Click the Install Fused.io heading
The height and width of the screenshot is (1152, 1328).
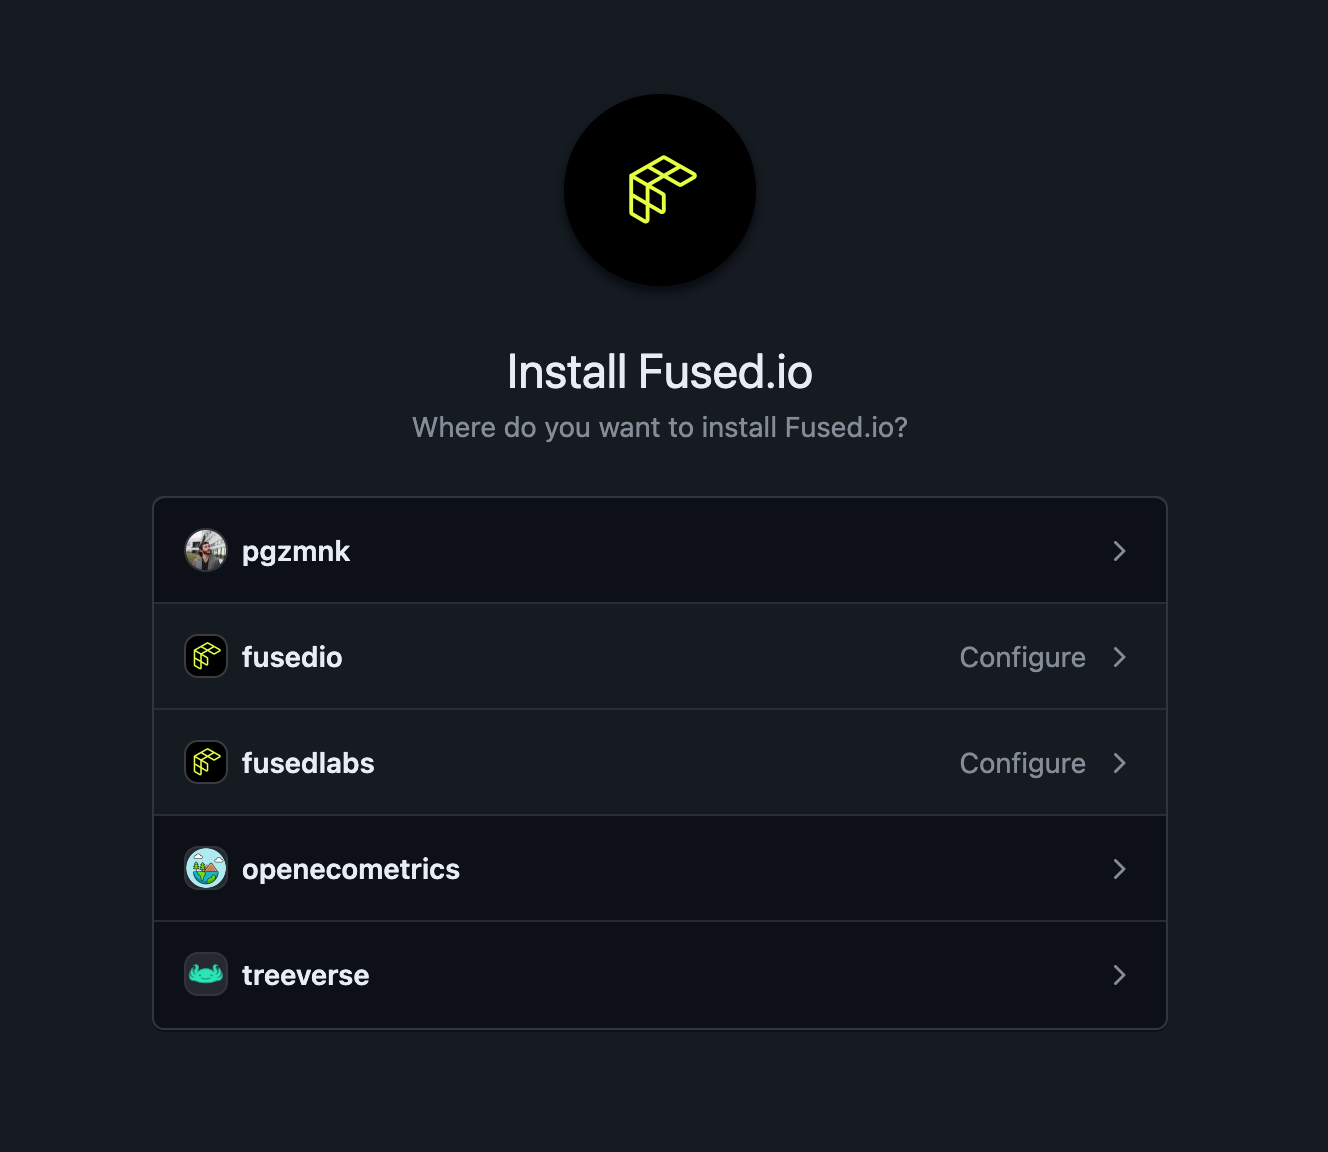[660, 372]
